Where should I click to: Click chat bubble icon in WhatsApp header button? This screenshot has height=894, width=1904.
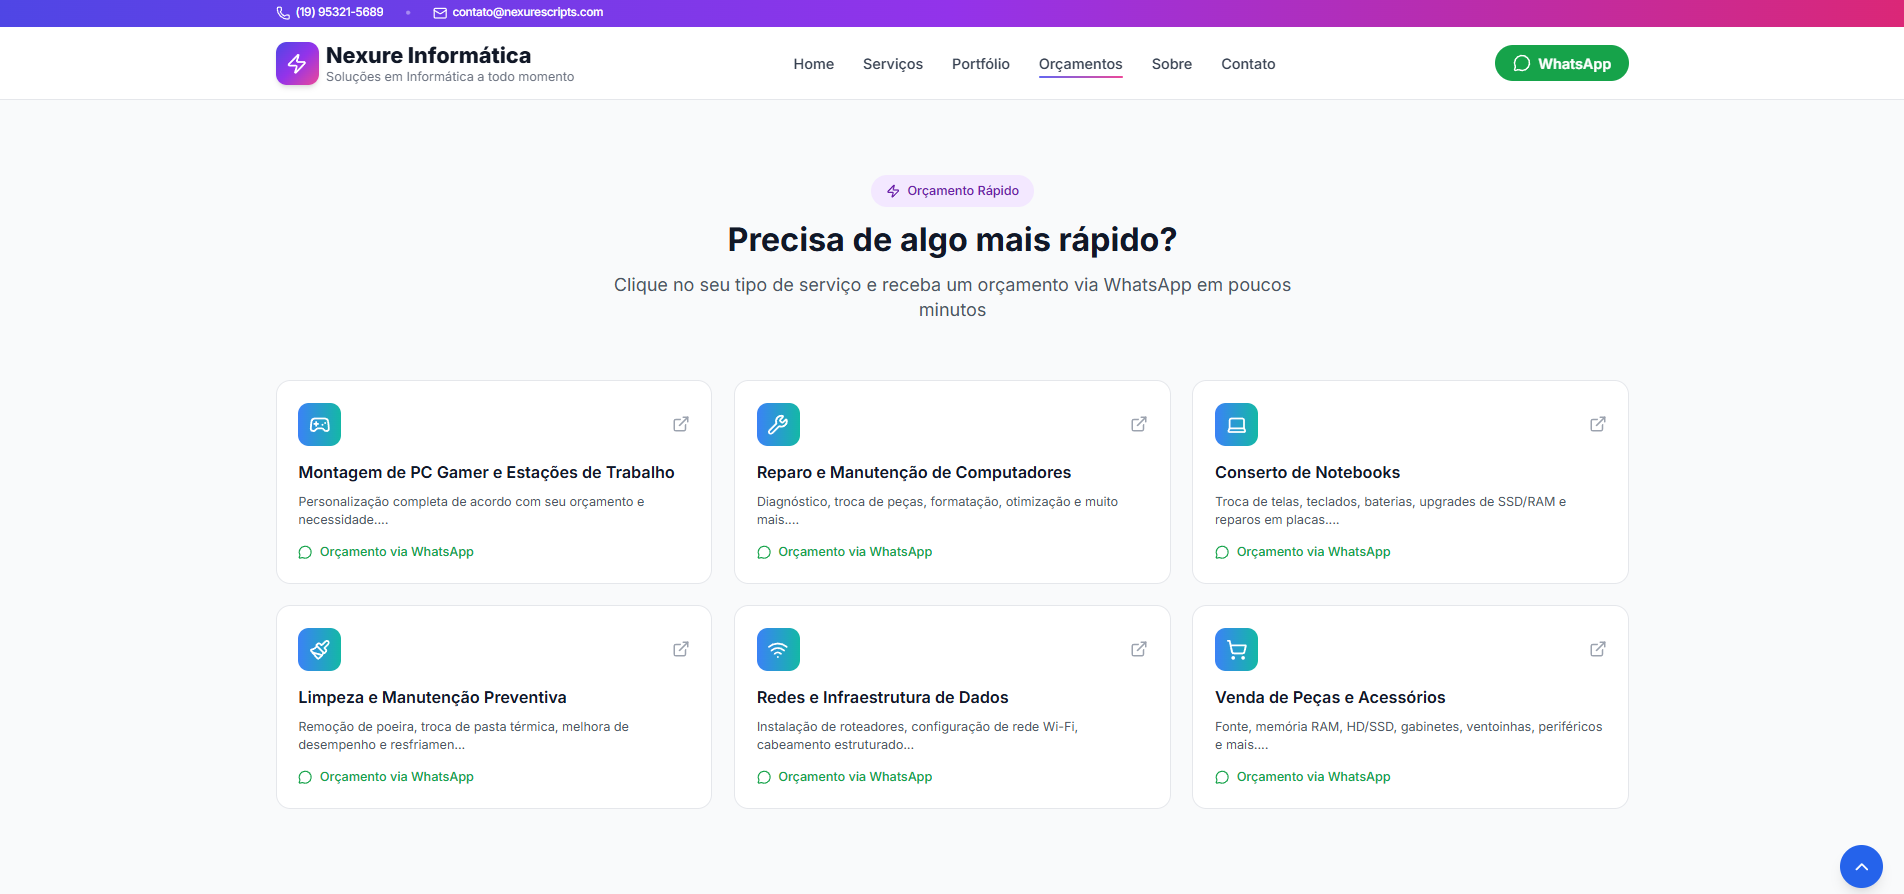coord(1522,63)
